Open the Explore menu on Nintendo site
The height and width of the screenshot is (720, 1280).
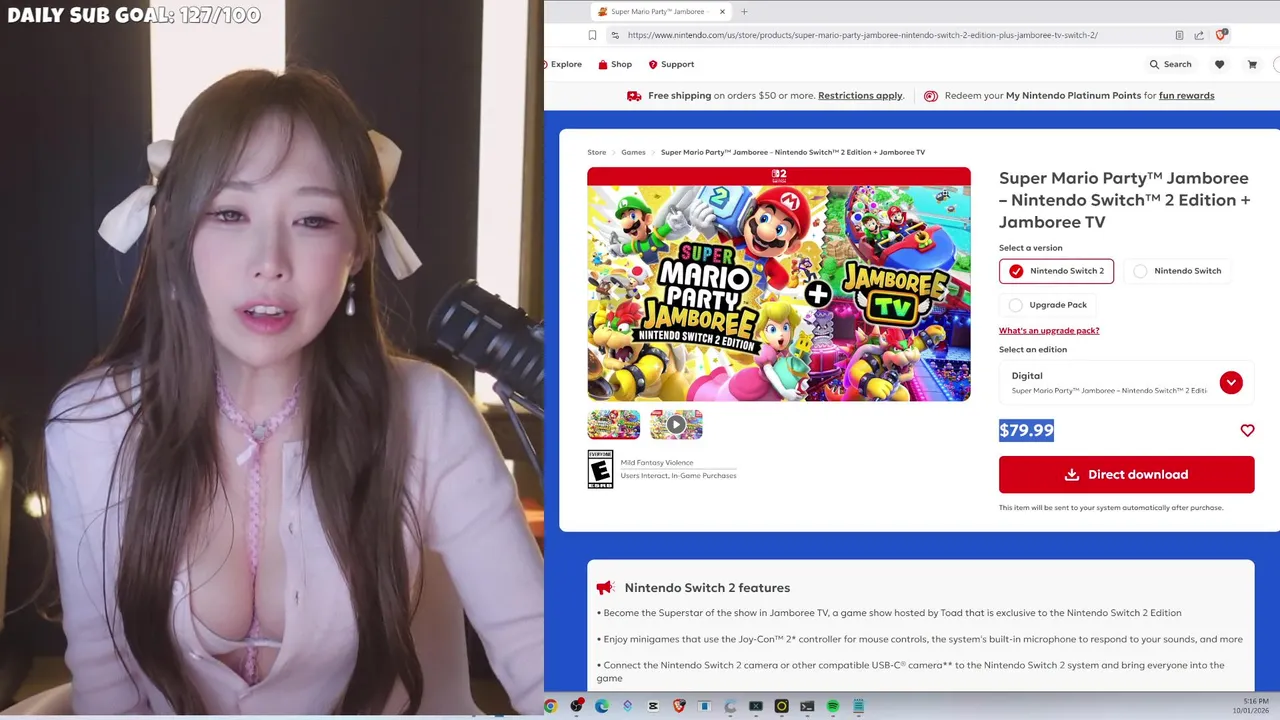[565, 64]
